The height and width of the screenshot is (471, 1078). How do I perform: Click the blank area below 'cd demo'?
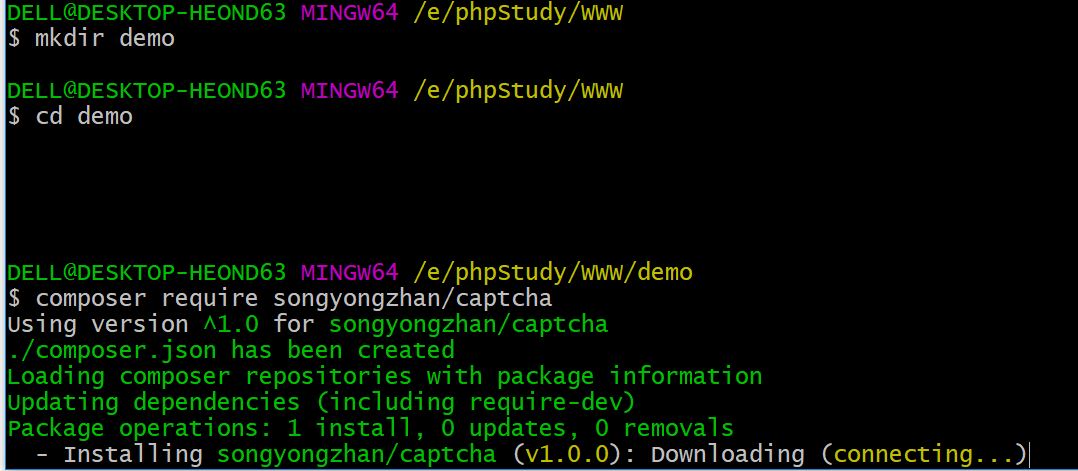400,195
